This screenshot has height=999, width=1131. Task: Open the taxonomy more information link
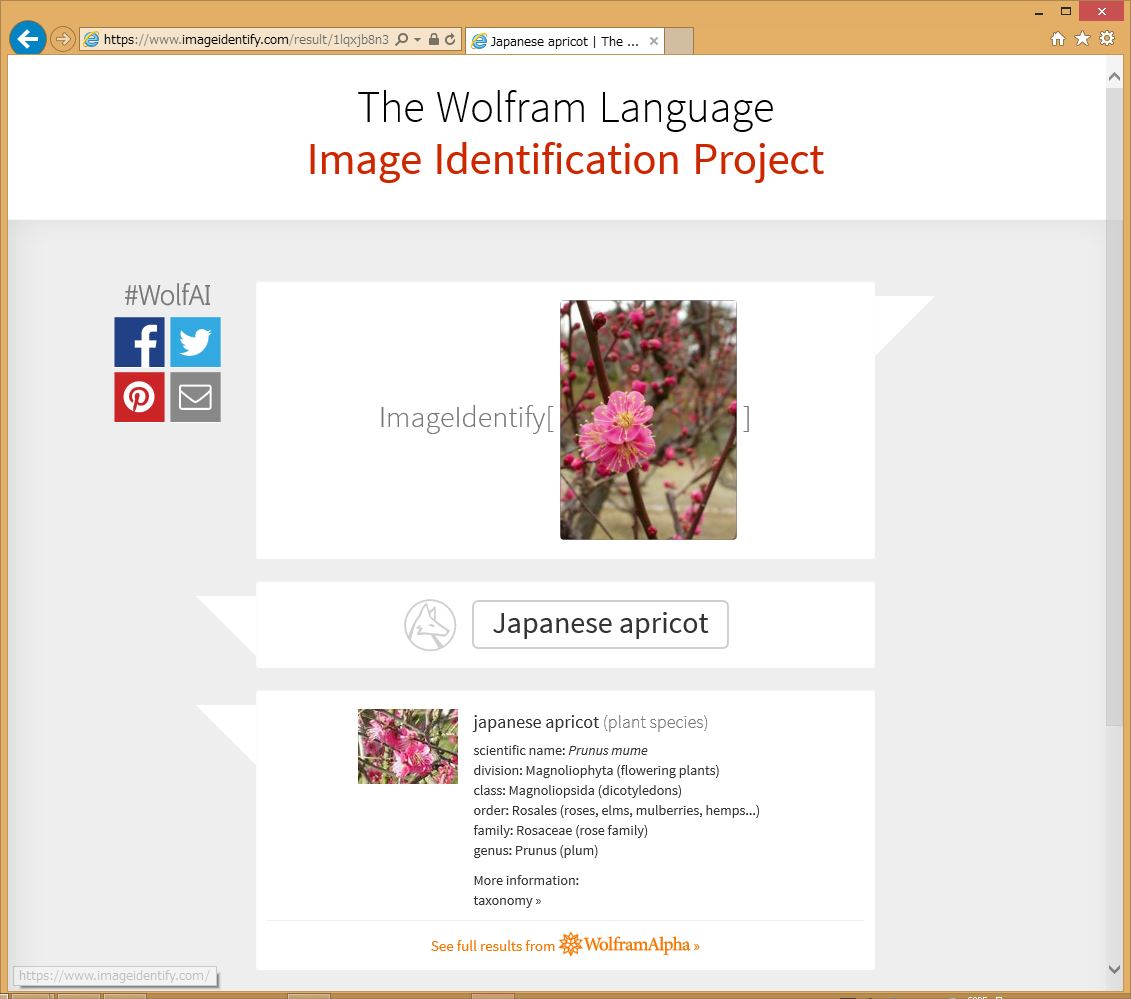[507, 900]
